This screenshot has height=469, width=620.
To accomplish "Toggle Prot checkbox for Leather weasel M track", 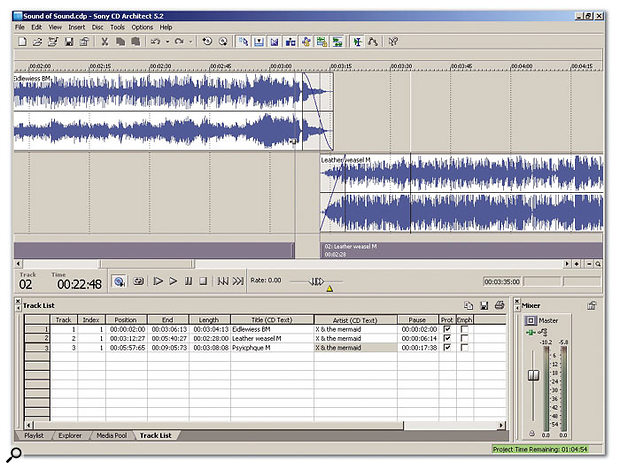I will click(447, 338).
